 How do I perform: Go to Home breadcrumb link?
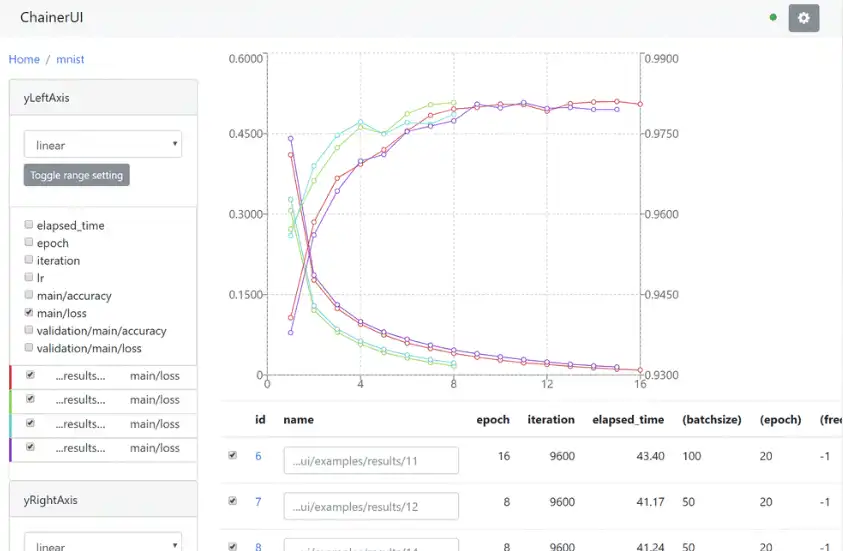click(x=24, y=59)
